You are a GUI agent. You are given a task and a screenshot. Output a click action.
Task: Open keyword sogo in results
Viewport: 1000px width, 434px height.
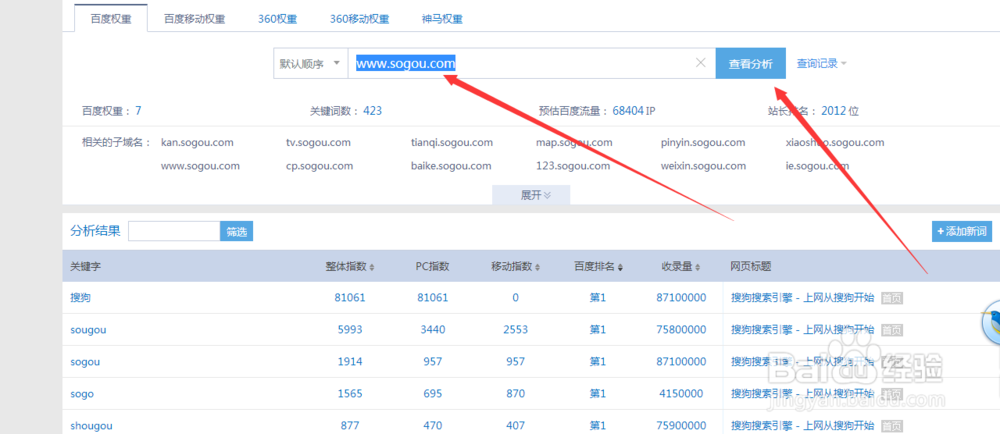tap(82, 394)
